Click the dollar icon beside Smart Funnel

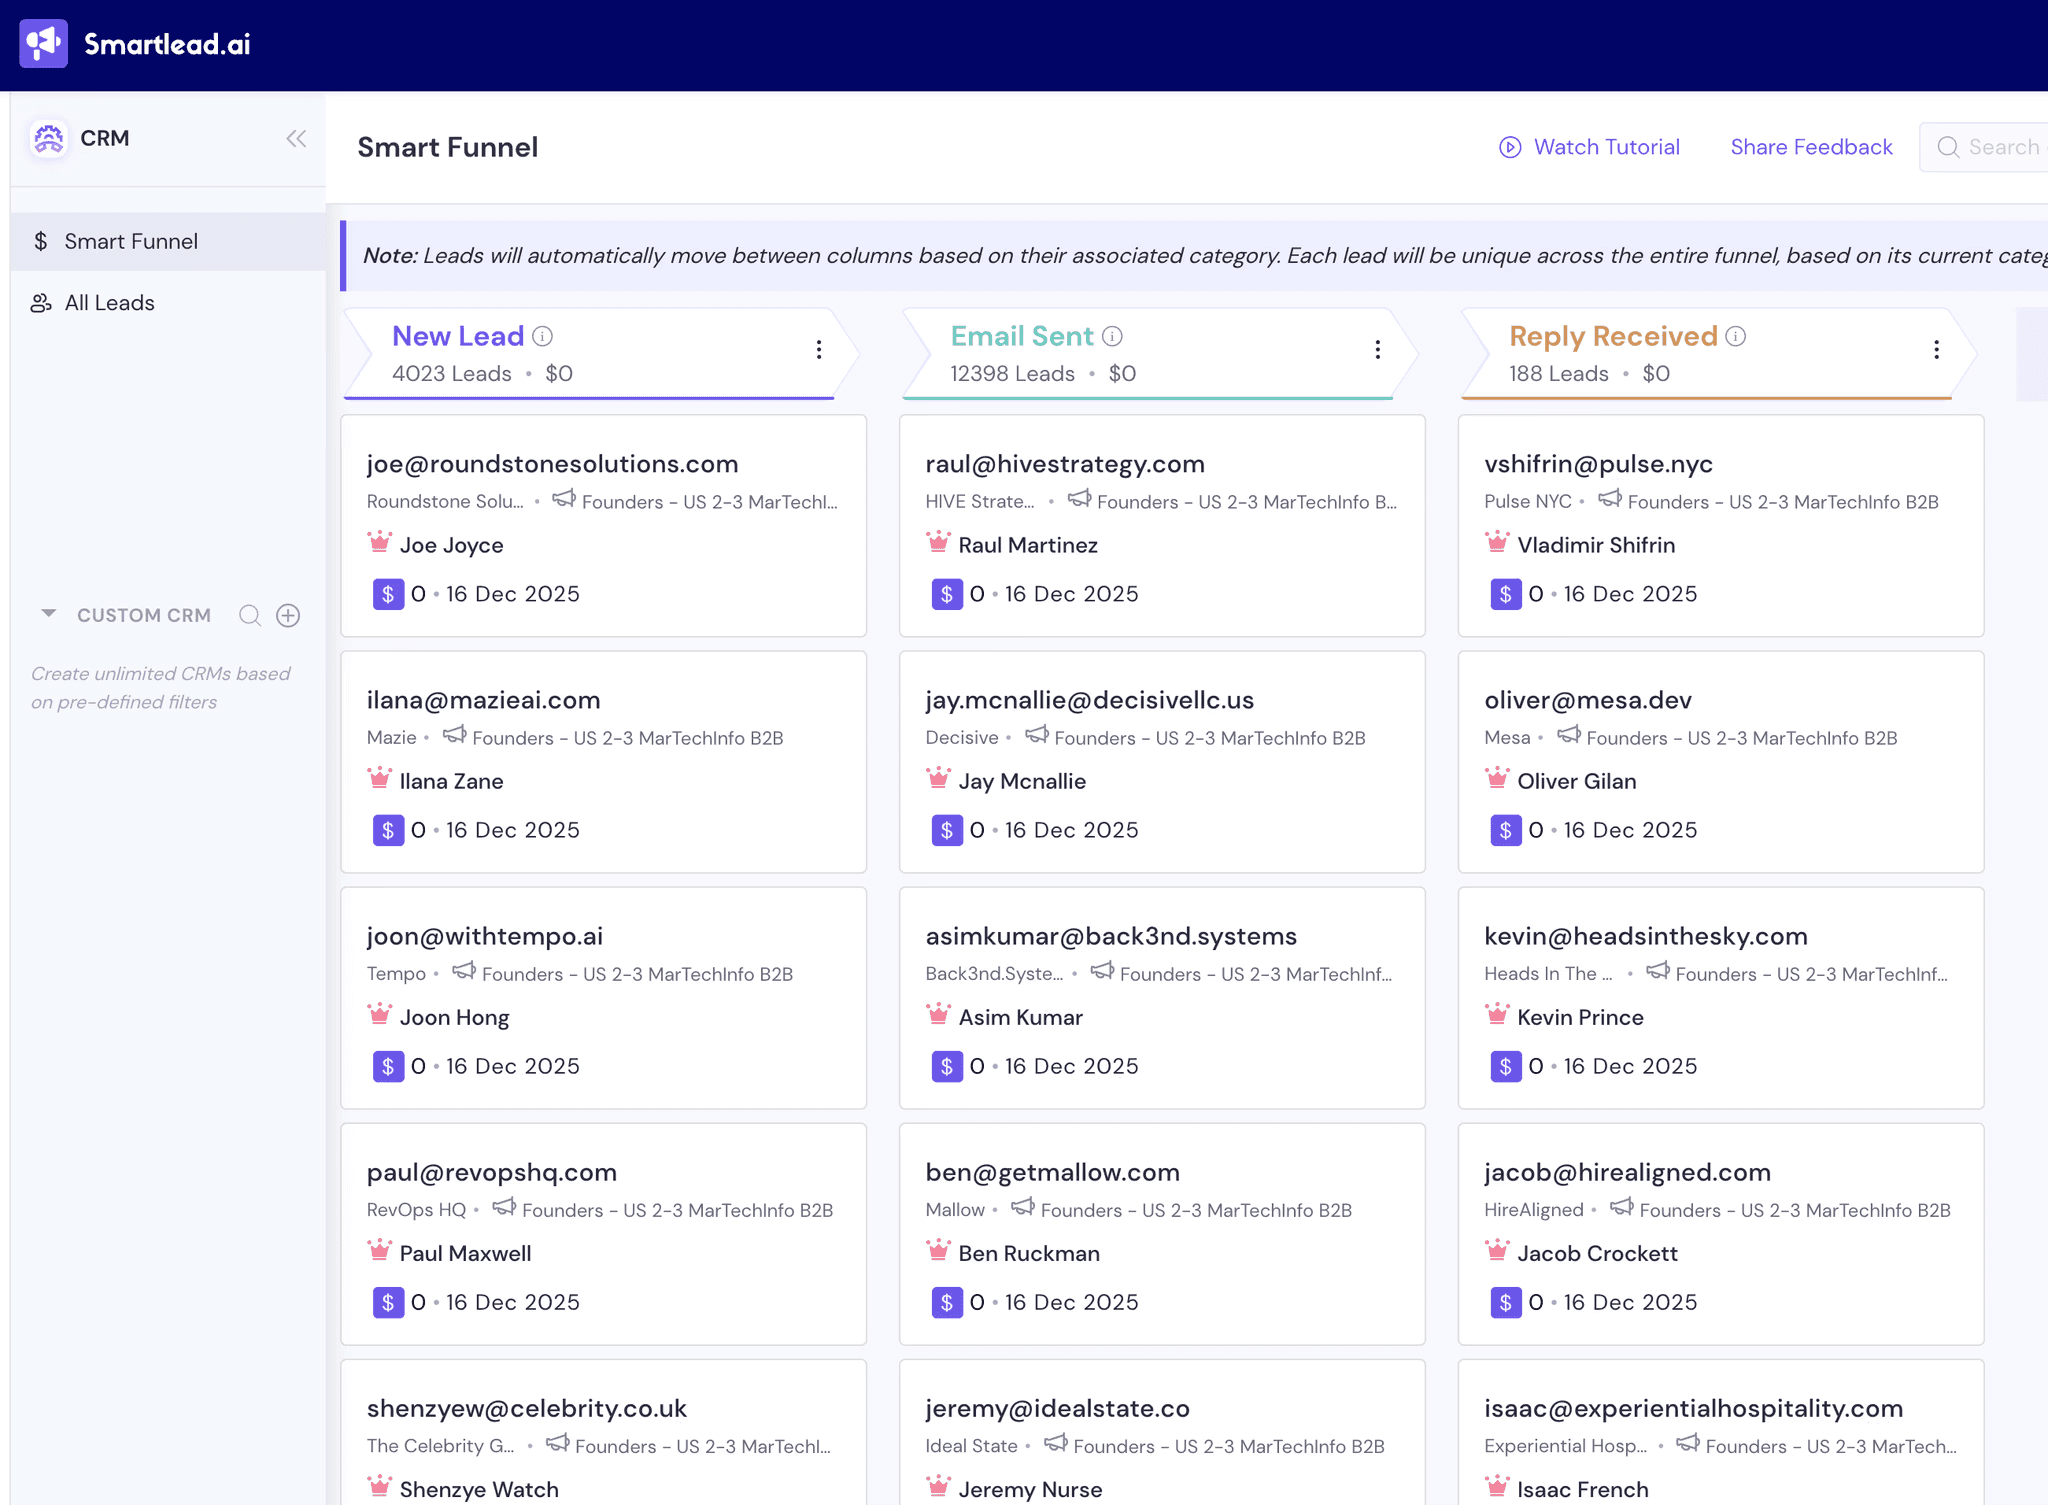(x=41, y=241)
